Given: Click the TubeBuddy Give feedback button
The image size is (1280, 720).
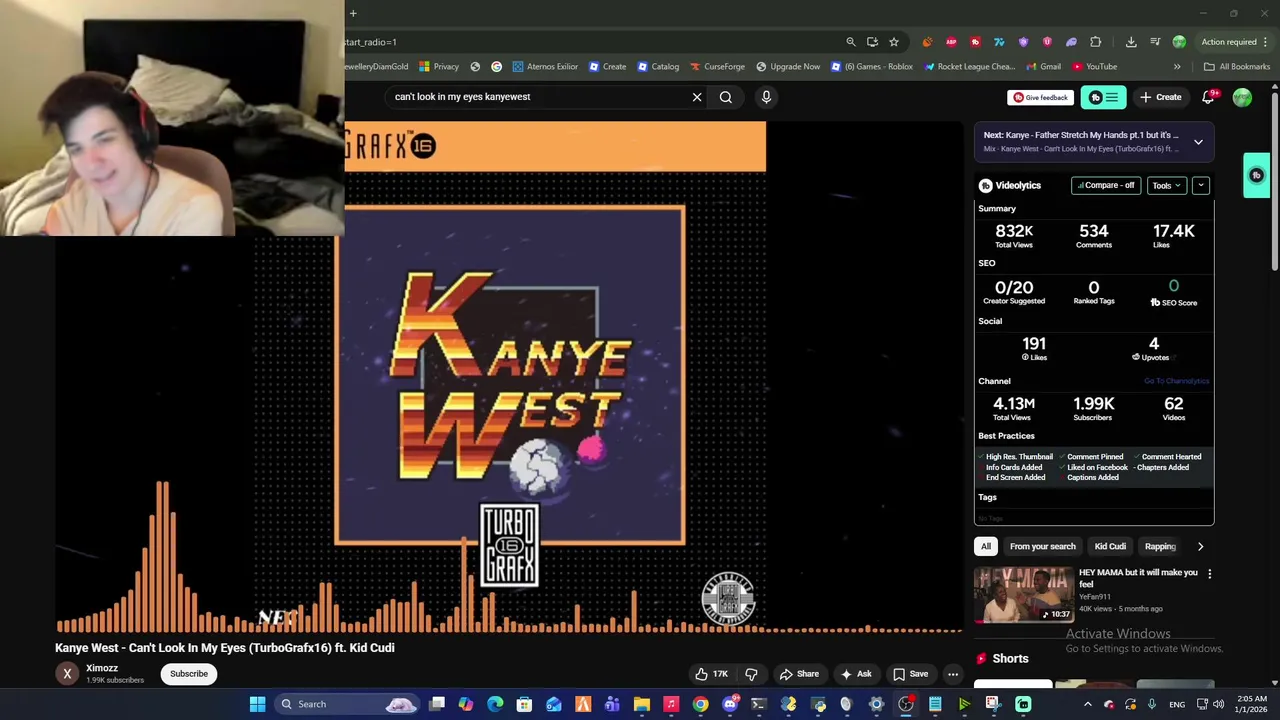Looking at the screenshot, I should (x=1040, y=97).
